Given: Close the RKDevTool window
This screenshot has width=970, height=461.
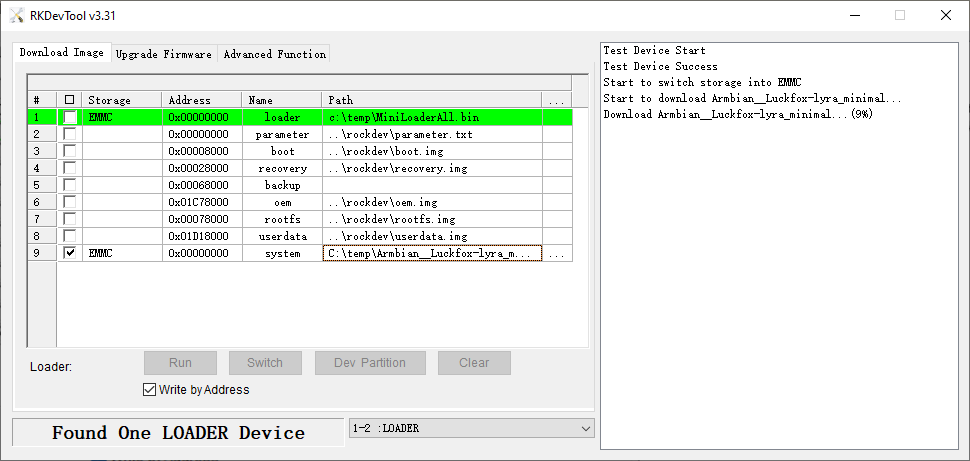Looking at the screenshot, I should click(x=945, y=15).
